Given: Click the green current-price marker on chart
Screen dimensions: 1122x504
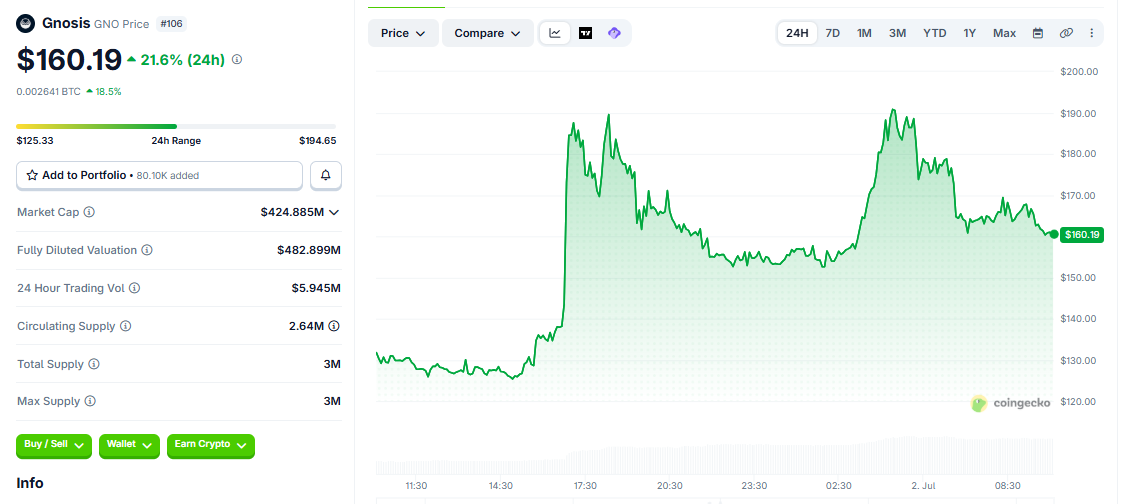Looking at the screenshot, I should [x=1054, y=234].
